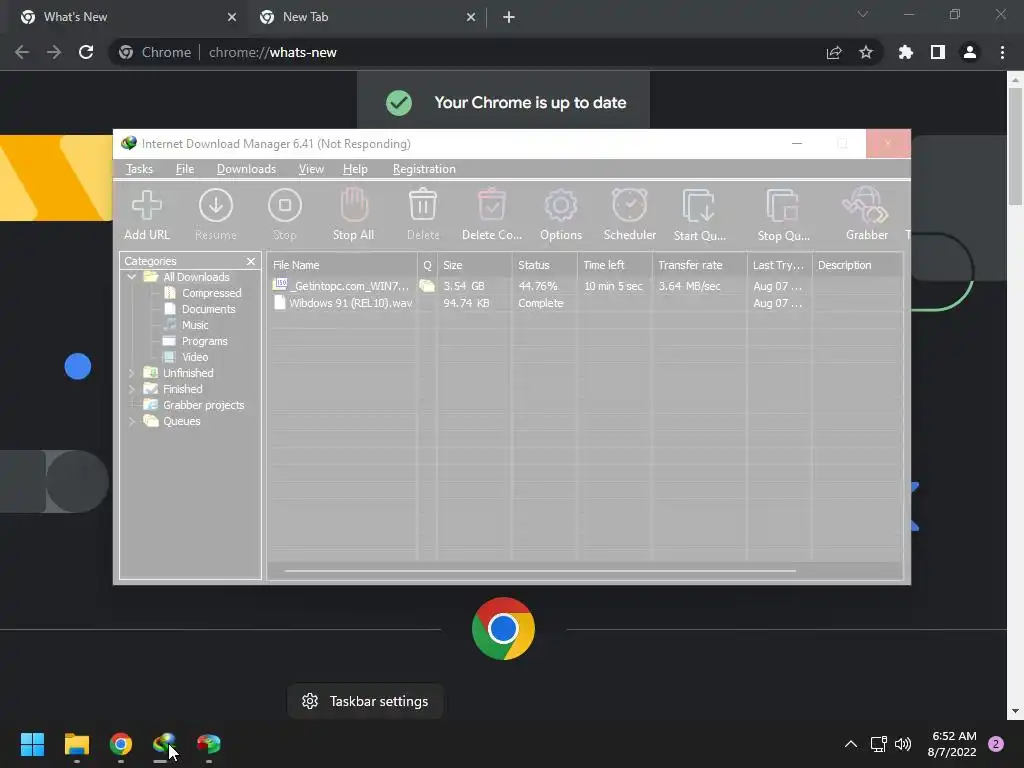Open the Scheduler clock icon
This screenshot has width=1024, height=768.
pyautogui.click(x=630, y=215)
